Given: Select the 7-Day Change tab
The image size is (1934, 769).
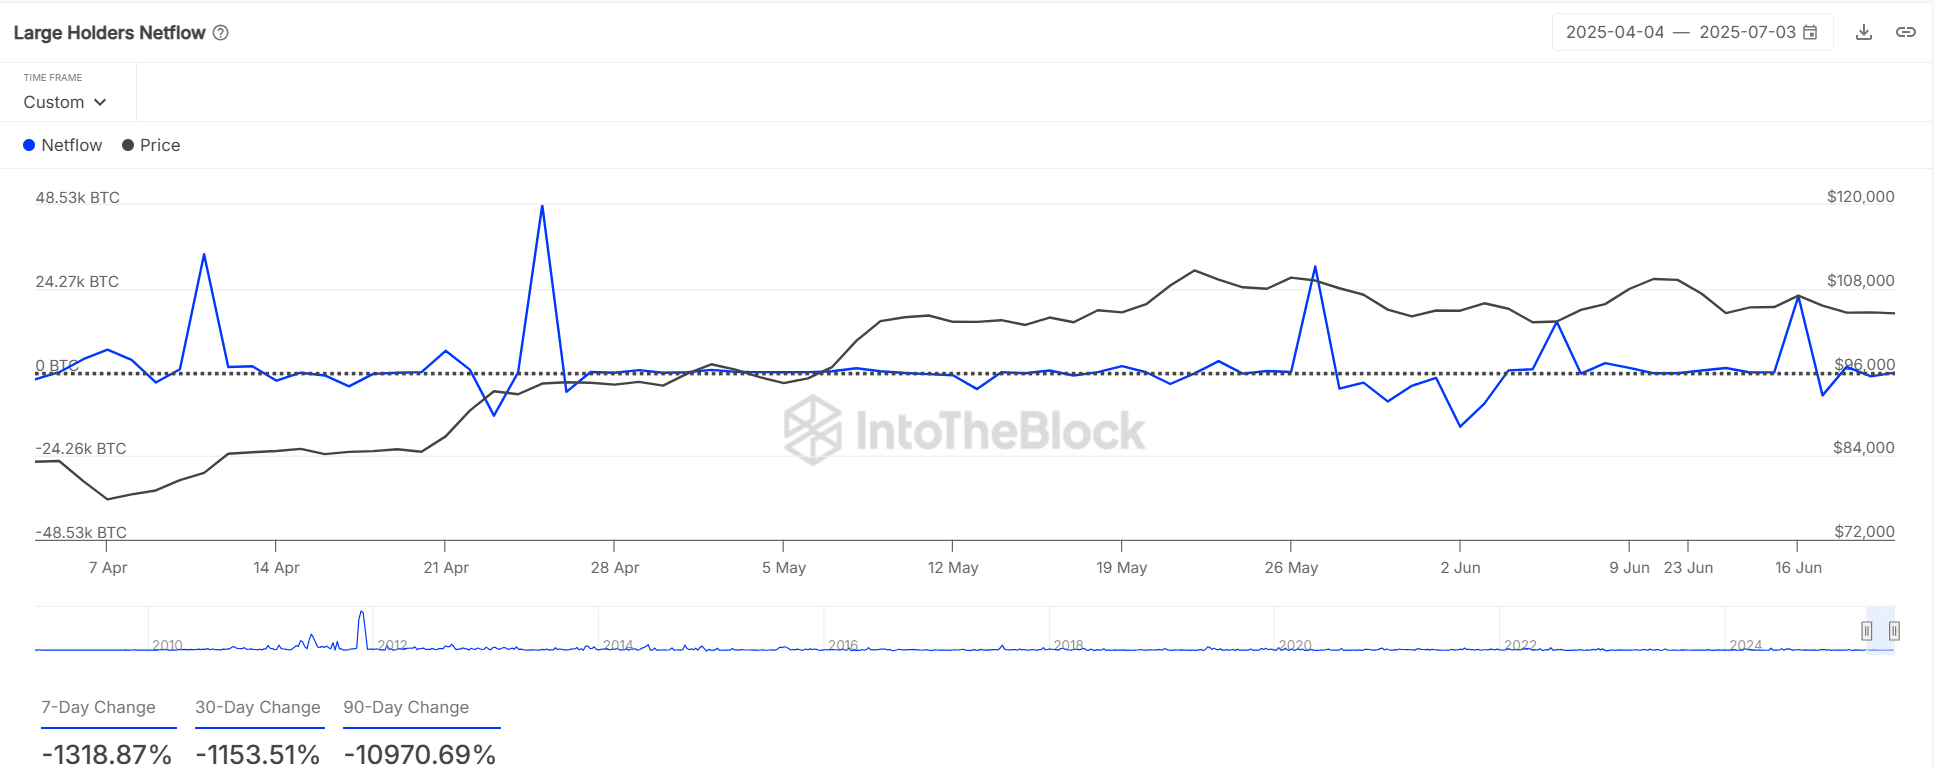Looking at the screenshot, I should point(98,707).
